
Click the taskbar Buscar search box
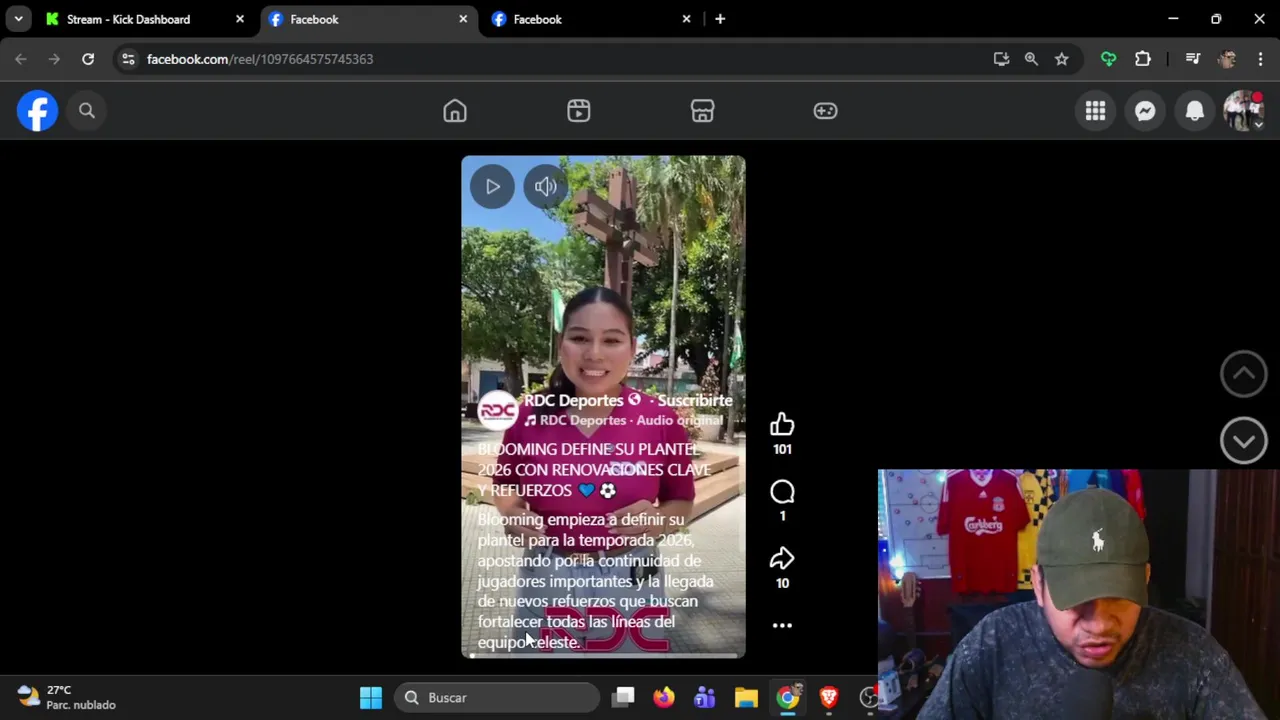497,697
